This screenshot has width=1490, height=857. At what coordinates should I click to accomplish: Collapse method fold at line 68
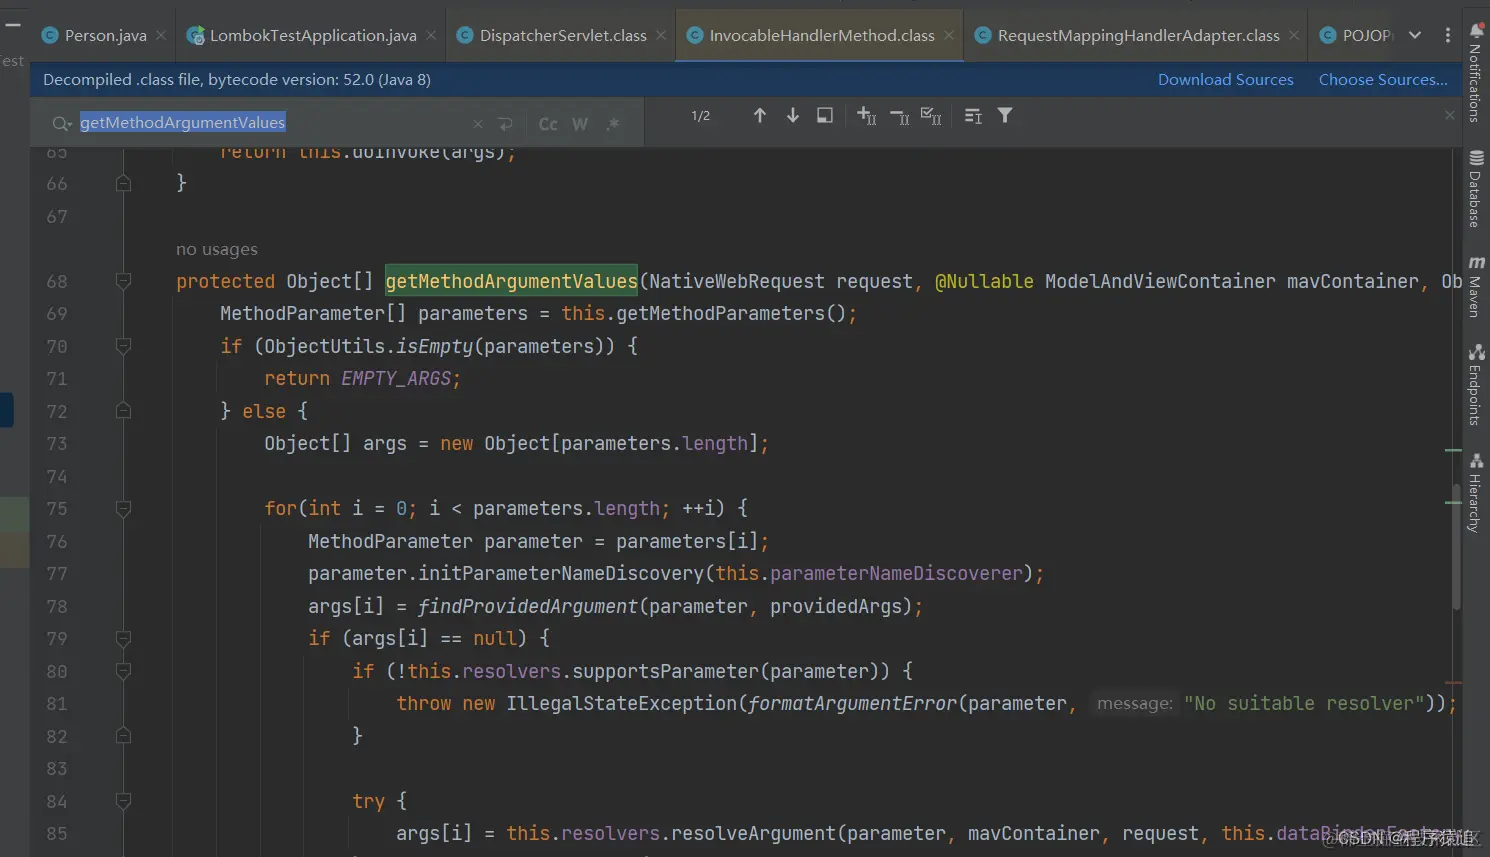tap(123, 282)
